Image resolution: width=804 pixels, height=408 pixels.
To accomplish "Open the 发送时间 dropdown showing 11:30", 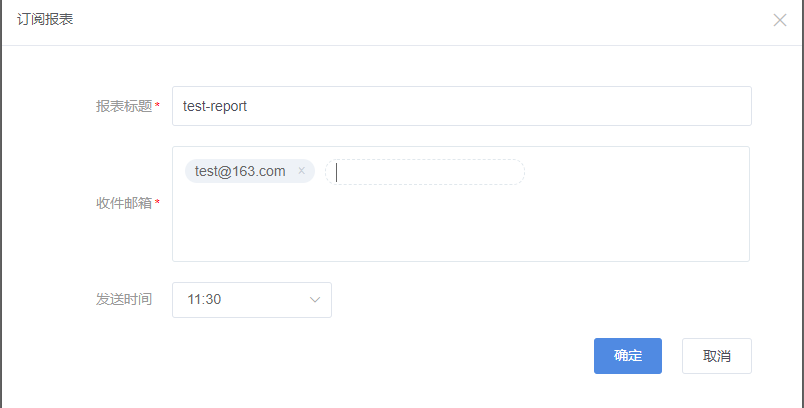I will click(x=251, y=300).
